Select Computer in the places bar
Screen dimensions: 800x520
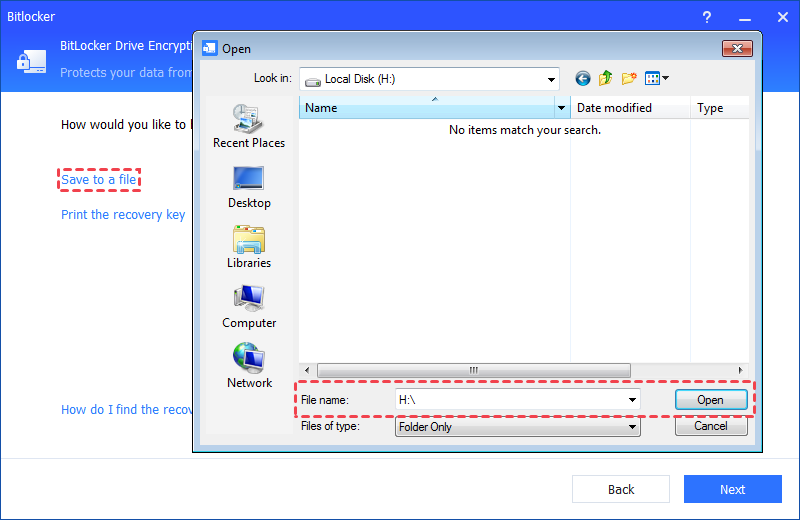[249, 307]
